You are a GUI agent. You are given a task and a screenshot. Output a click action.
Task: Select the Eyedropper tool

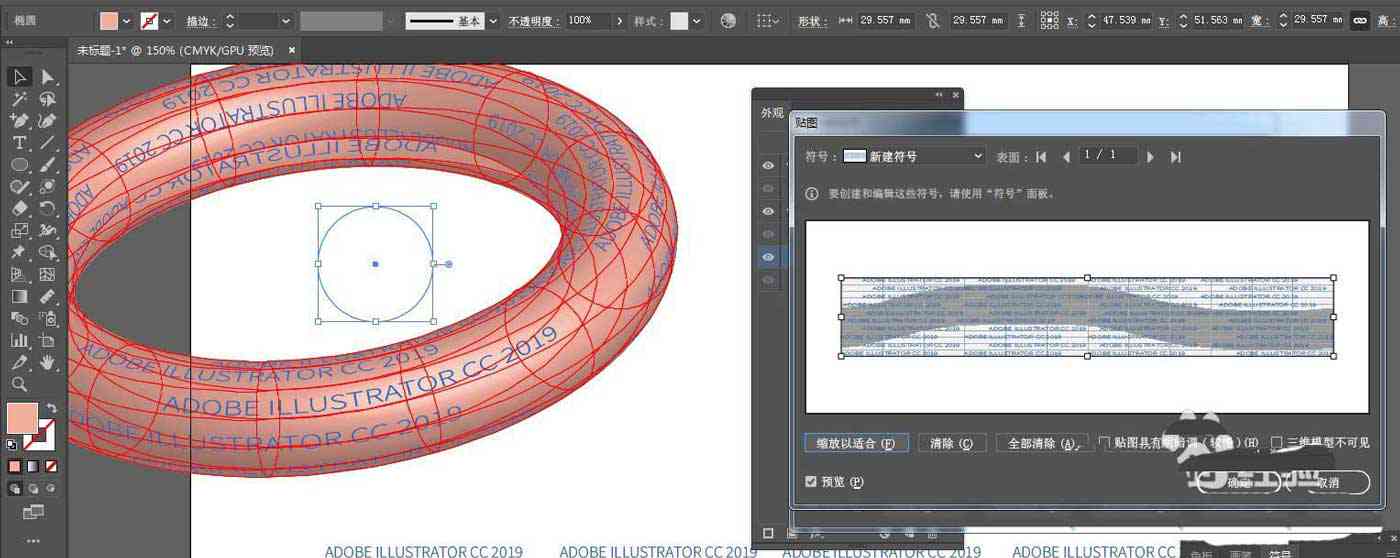tap(19, 363)
